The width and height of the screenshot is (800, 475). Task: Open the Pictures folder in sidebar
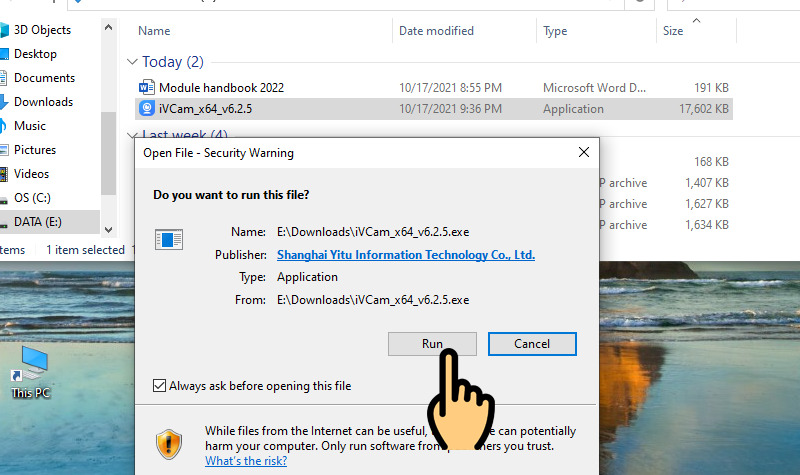click(x=34, y=150)
